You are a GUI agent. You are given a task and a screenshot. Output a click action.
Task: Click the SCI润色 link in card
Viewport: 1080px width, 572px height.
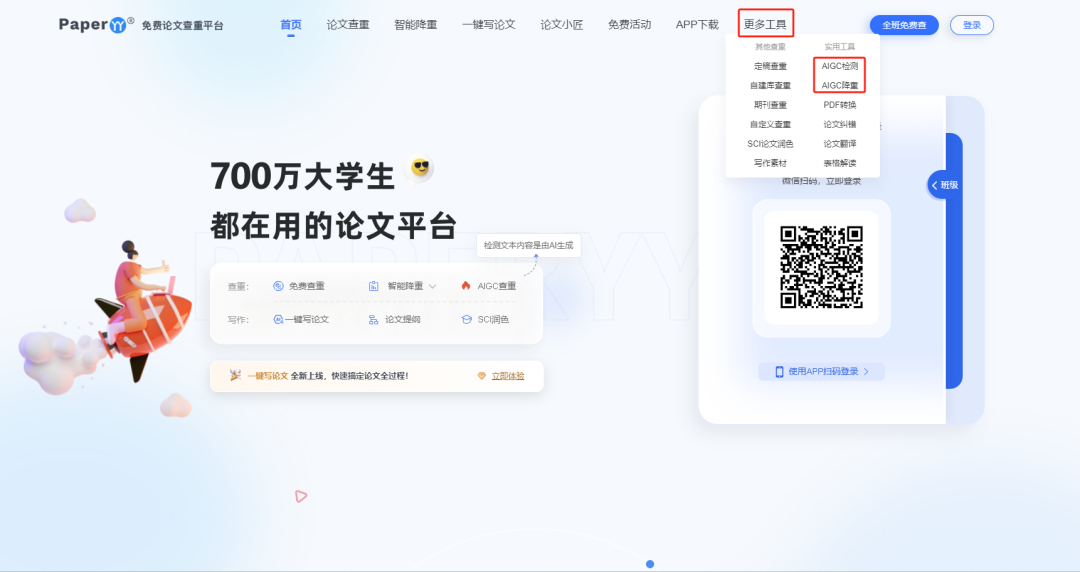[x=493, y=320]
